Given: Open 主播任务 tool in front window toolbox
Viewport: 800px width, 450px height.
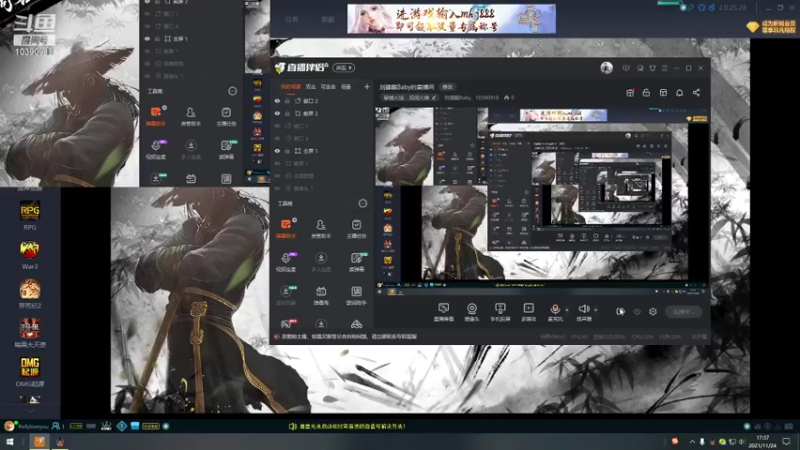Looking at the screenshot, I should 356,228.
